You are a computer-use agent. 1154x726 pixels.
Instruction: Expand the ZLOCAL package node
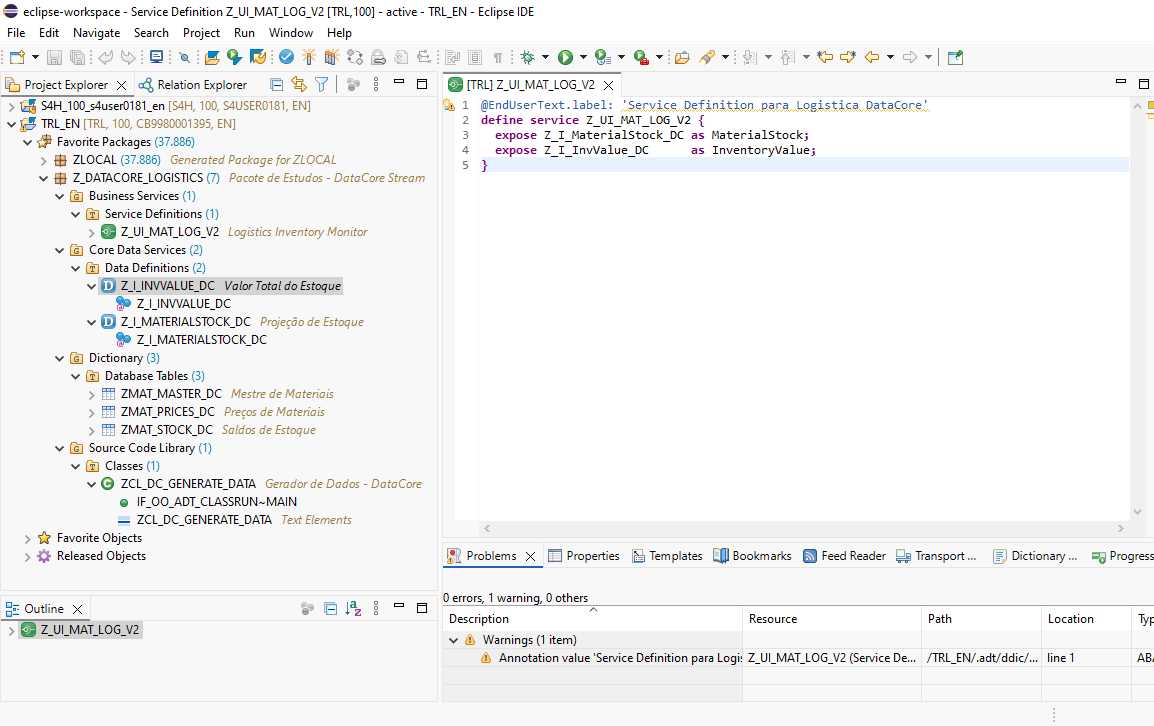click(44, 160)
